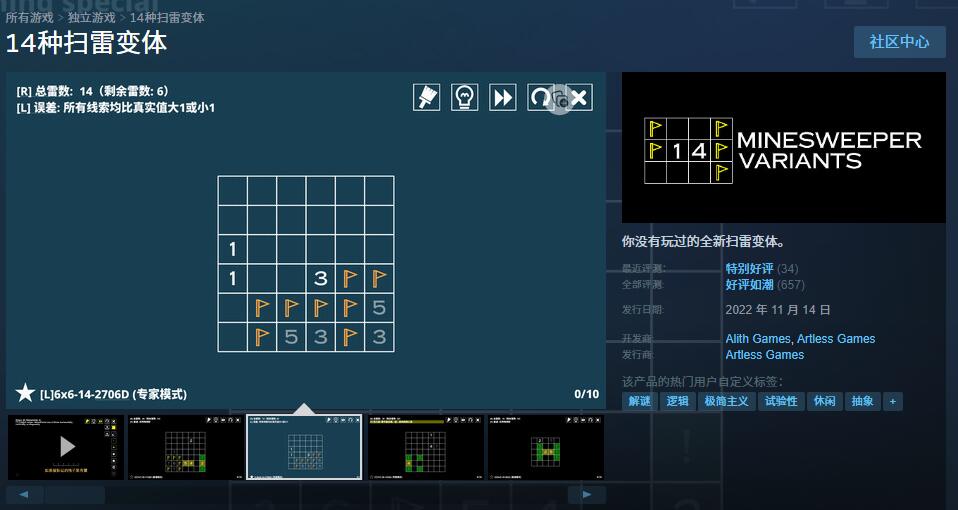
Task: Open the Alith Games developer page
Action: point(757,339)
